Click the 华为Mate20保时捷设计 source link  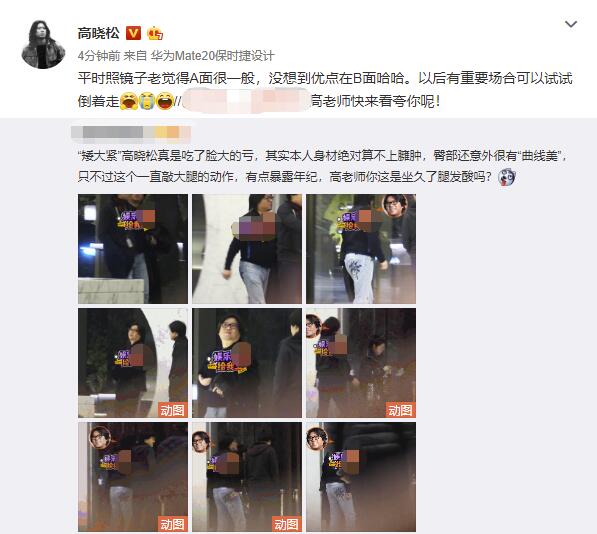[x=212, y=56]
